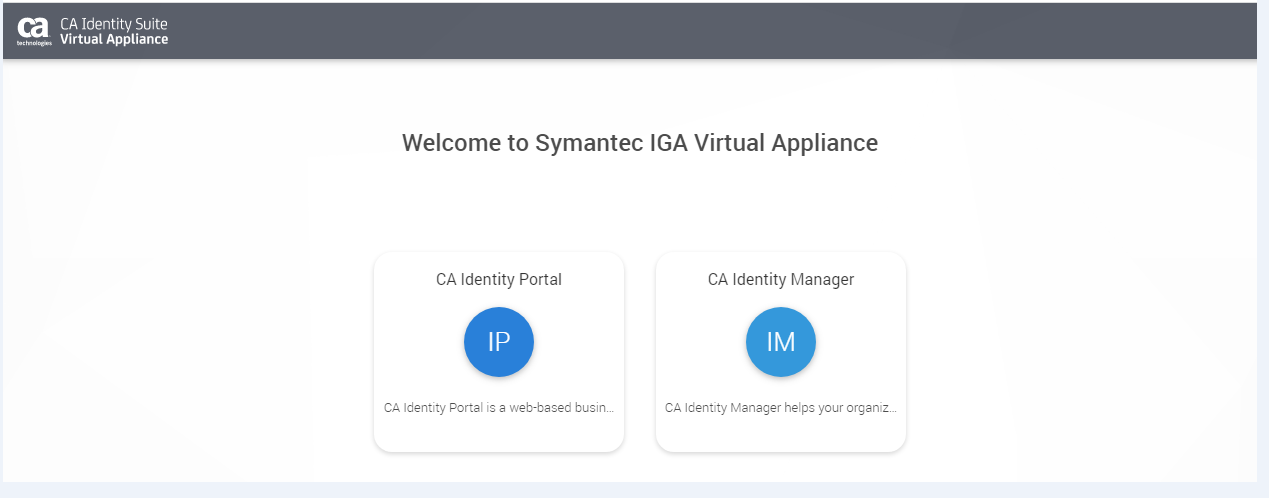Viewport: 1269px width, 498px height.
Task: Open the blue IM circle icon
Action: point(781,342)
